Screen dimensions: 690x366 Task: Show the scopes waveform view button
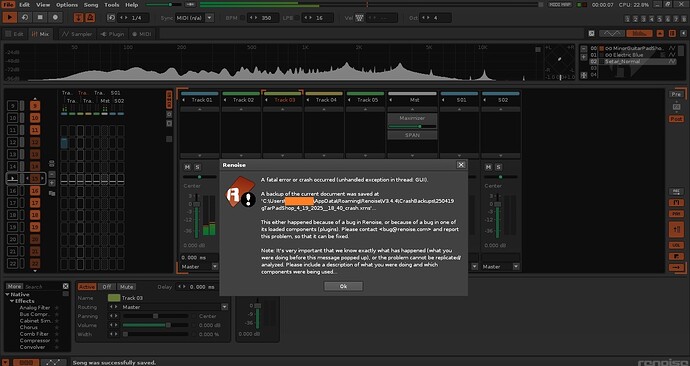click(612, 33)
